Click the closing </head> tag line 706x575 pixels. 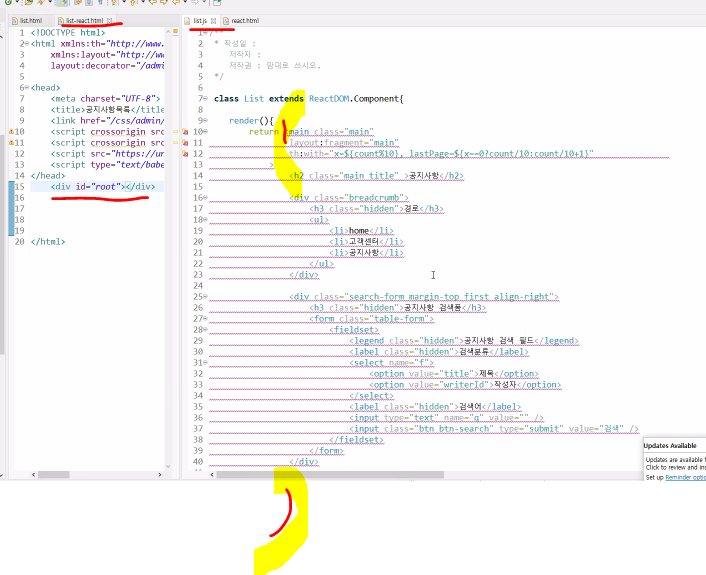[48, 176]
